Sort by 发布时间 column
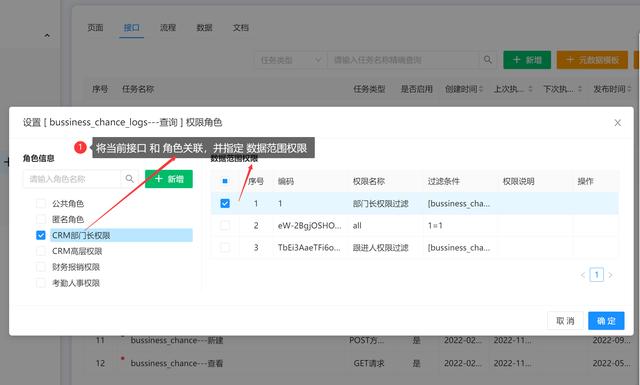640x385 pixels. 629,89
